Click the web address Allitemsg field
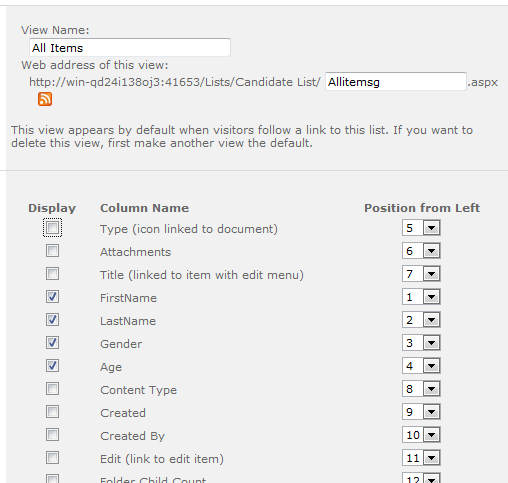This screenshot has width=508, height=483. (x=396, y=82)
